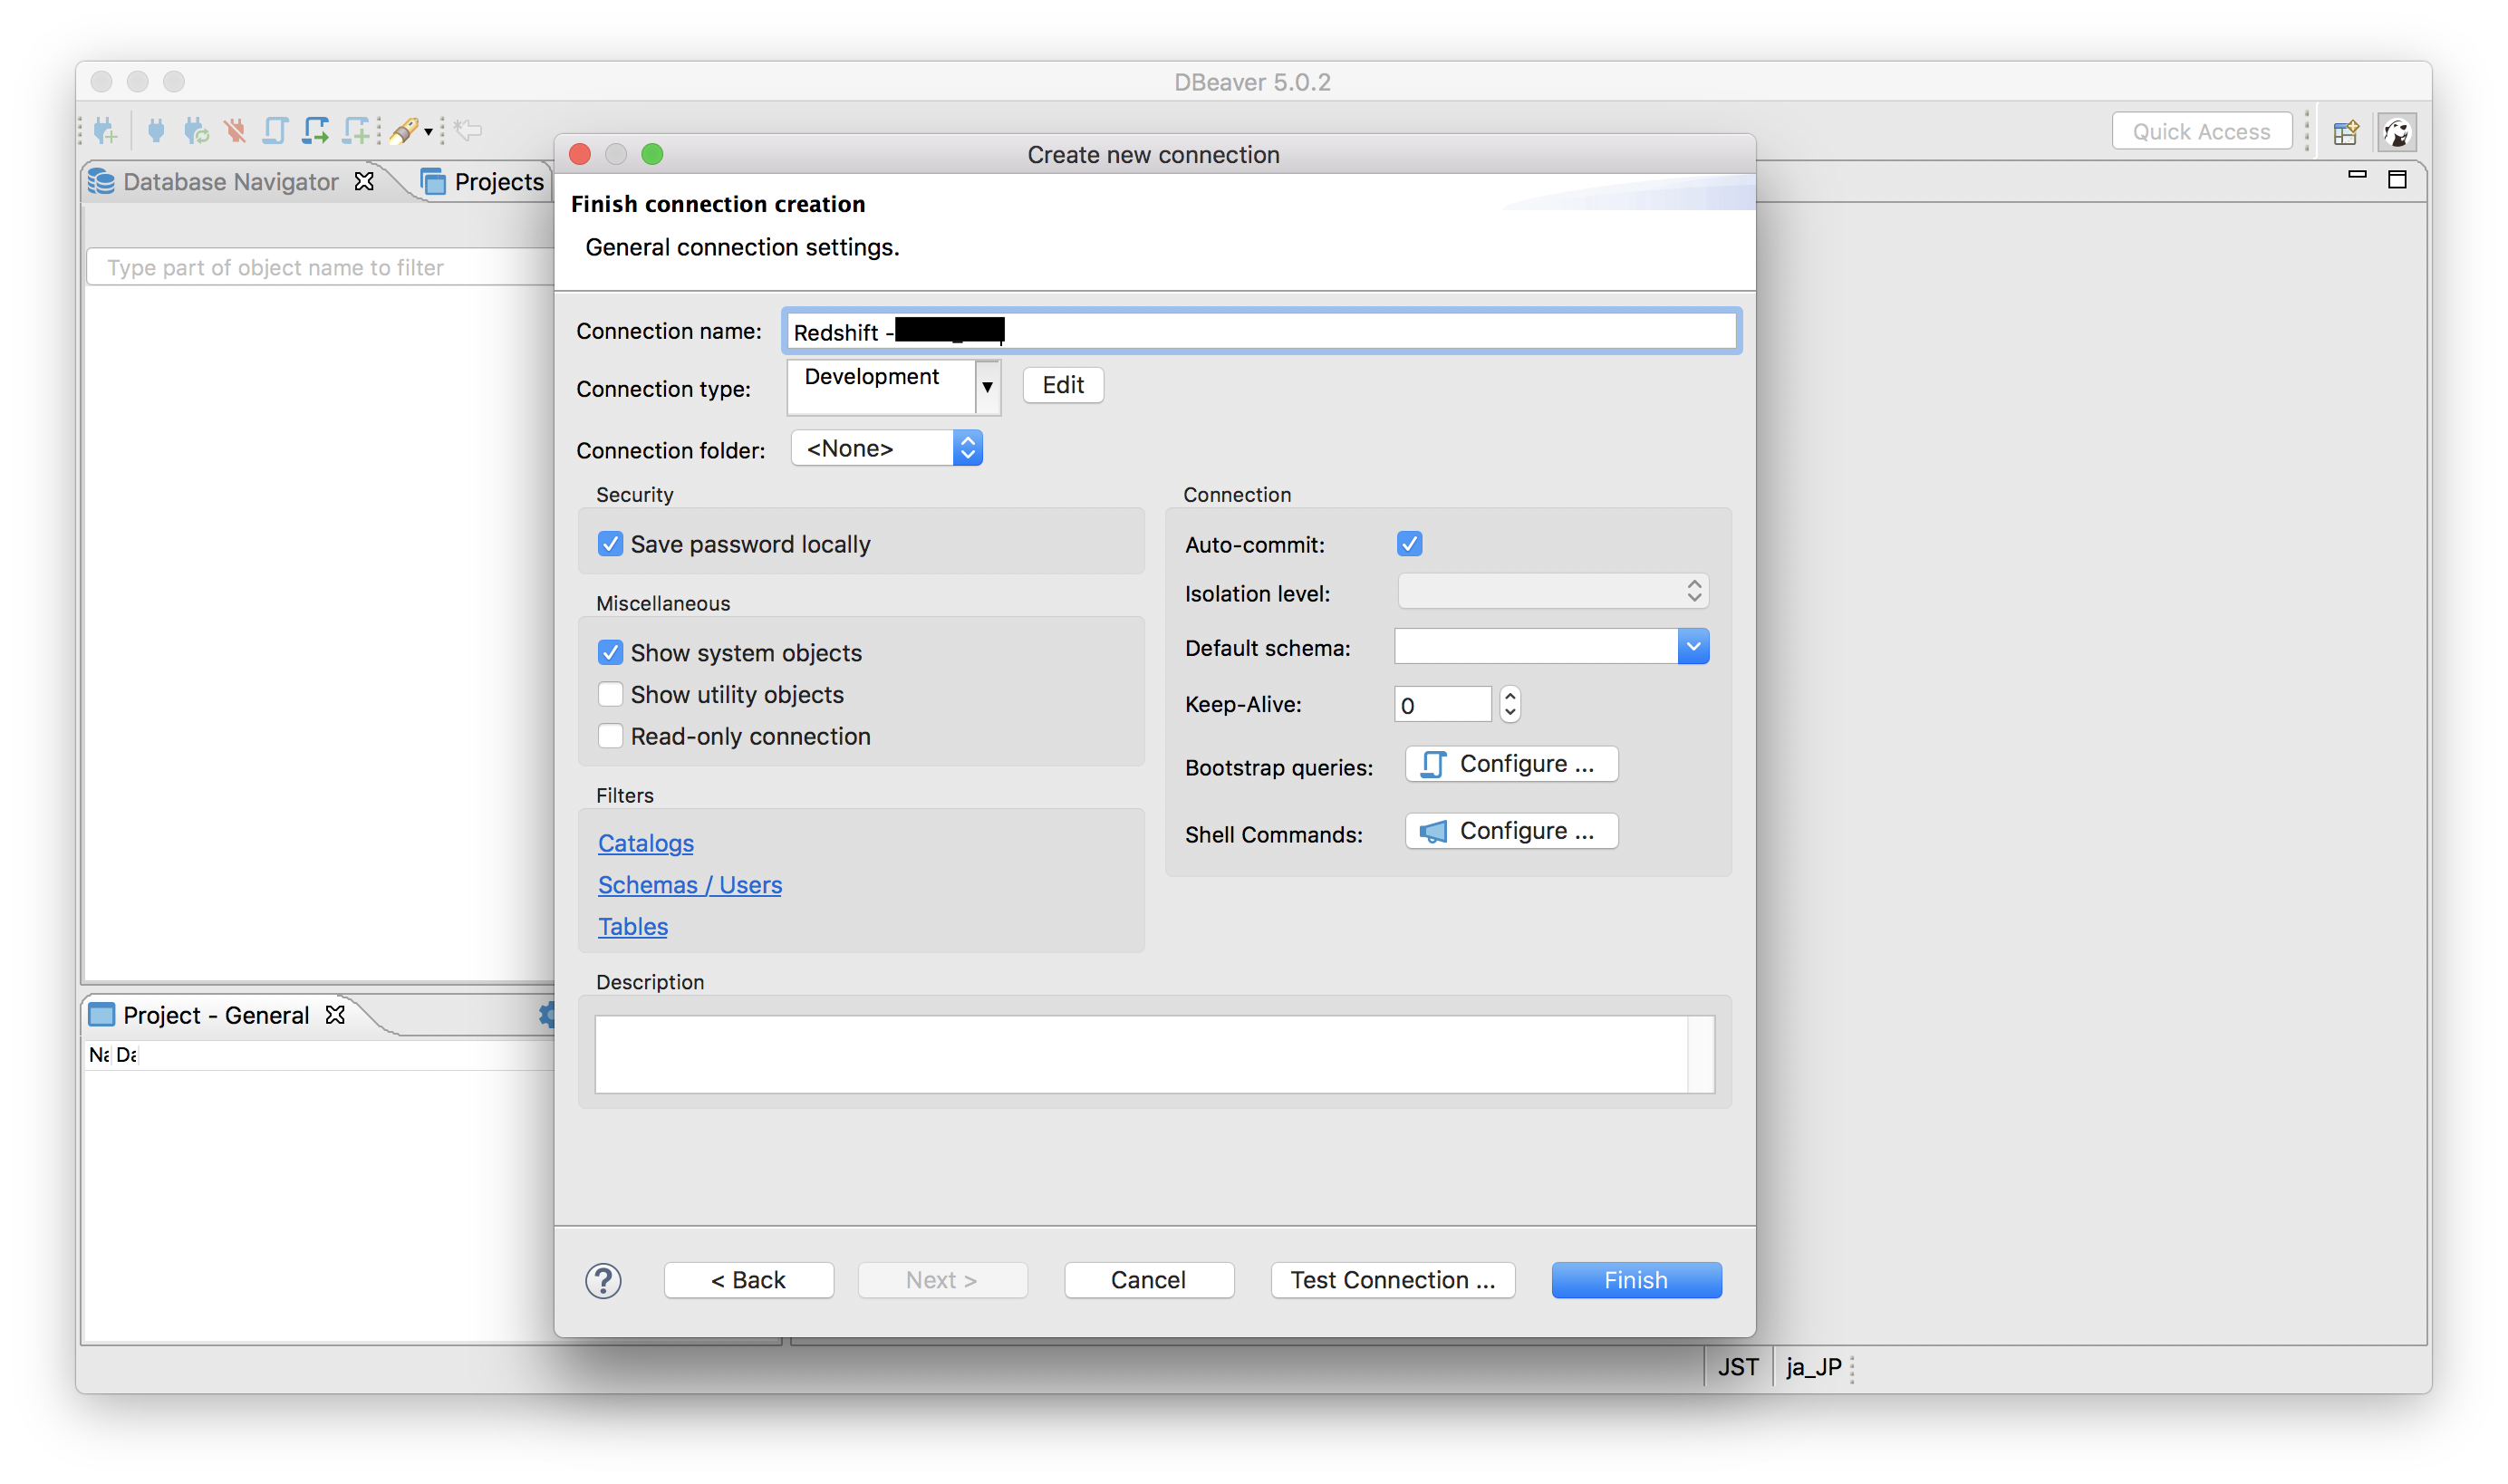Click the gear icon in the Project panel header
Image resolution: width=2508 pixels, height=1484 pixels.
tap(547, 1014)
